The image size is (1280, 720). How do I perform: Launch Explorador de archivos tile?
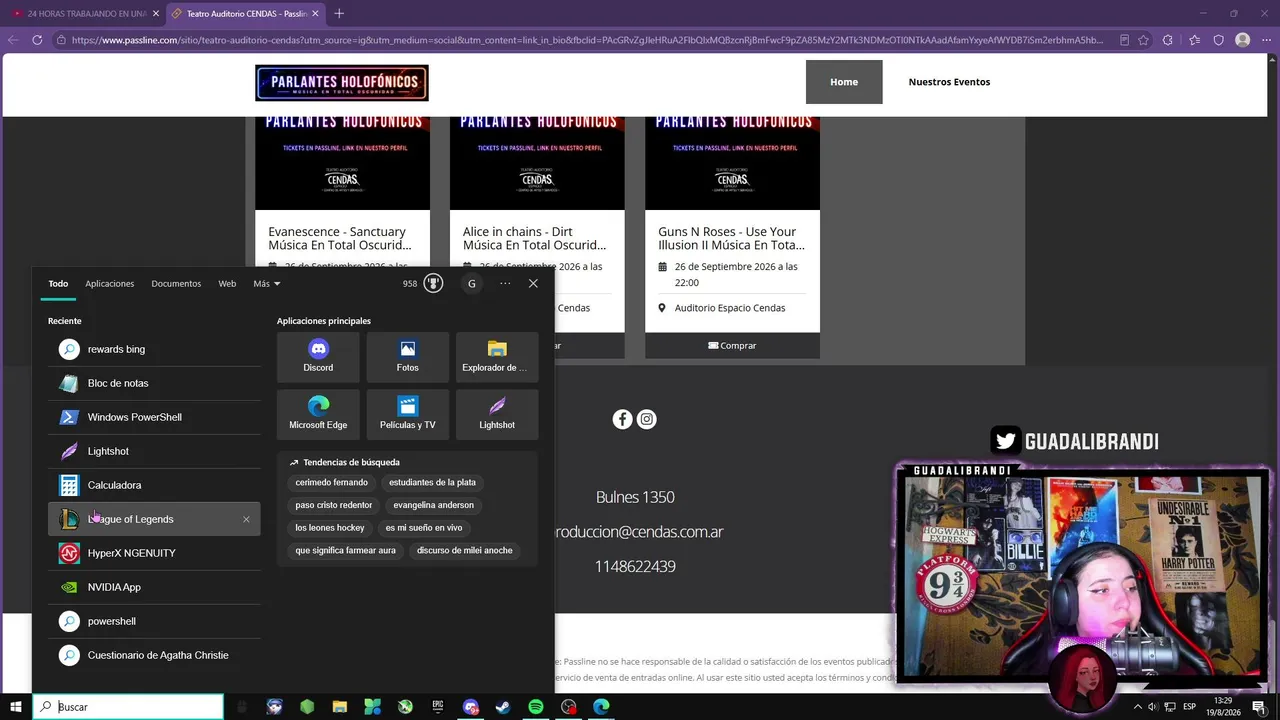[497, 357]
